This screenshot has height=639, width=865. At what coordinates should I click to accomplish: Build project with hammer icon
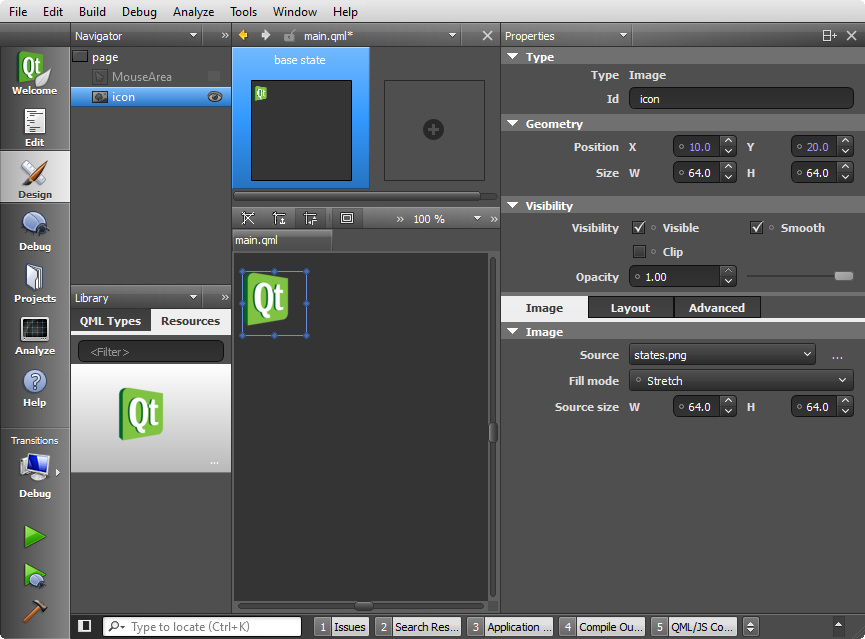(34, 611)
